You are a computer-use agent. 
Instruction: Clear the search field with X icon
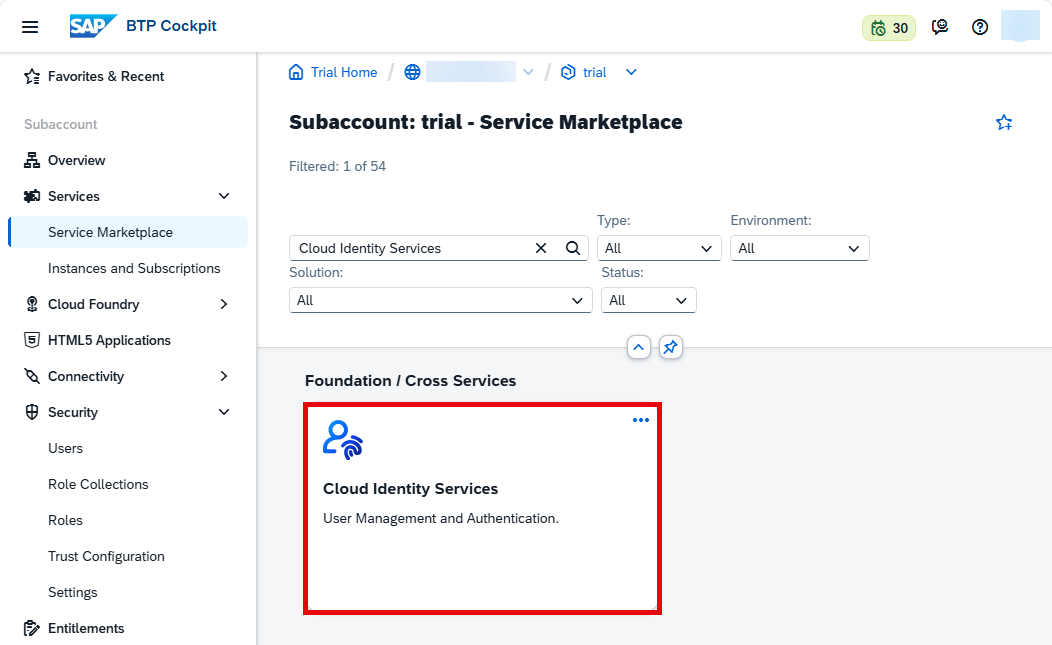tap(541, 248)
